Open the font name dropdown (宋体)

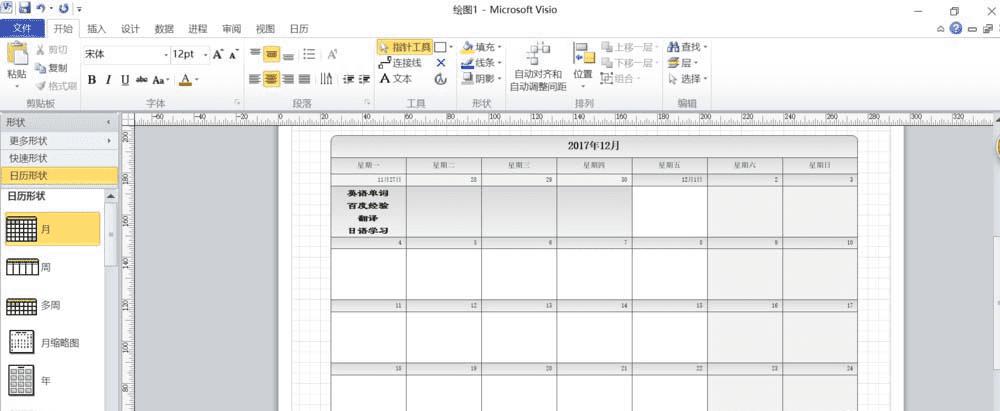click(166, 55)
